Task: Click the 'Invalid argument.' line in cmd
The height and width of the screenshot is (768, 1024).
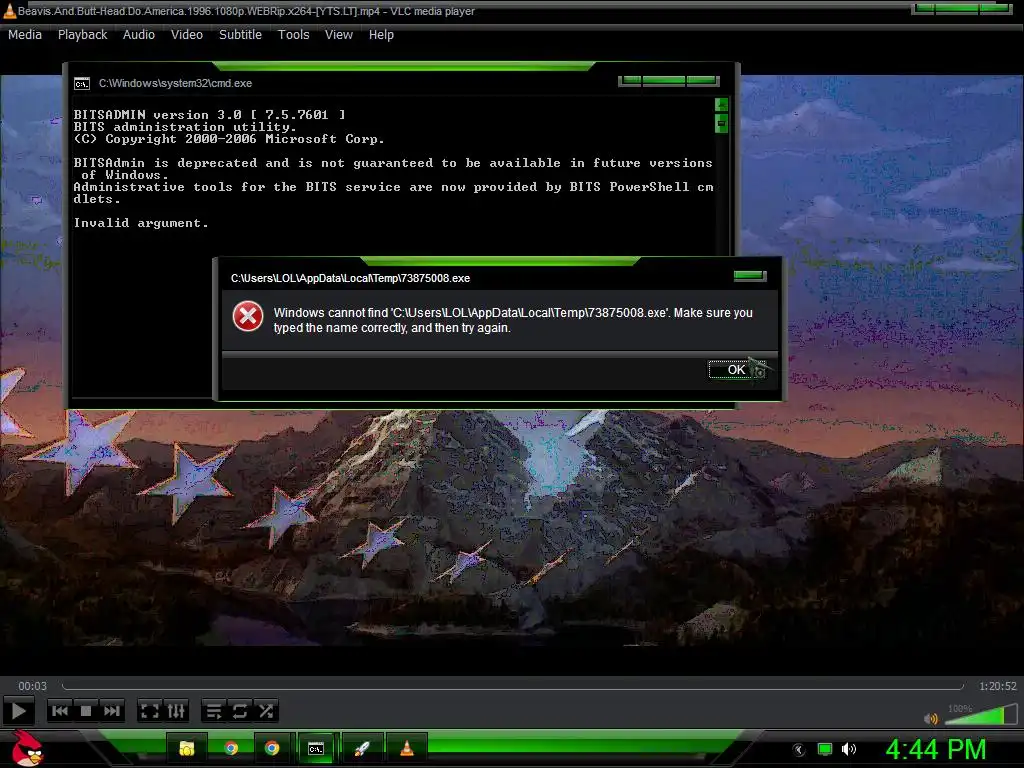Action: (141, 223)
